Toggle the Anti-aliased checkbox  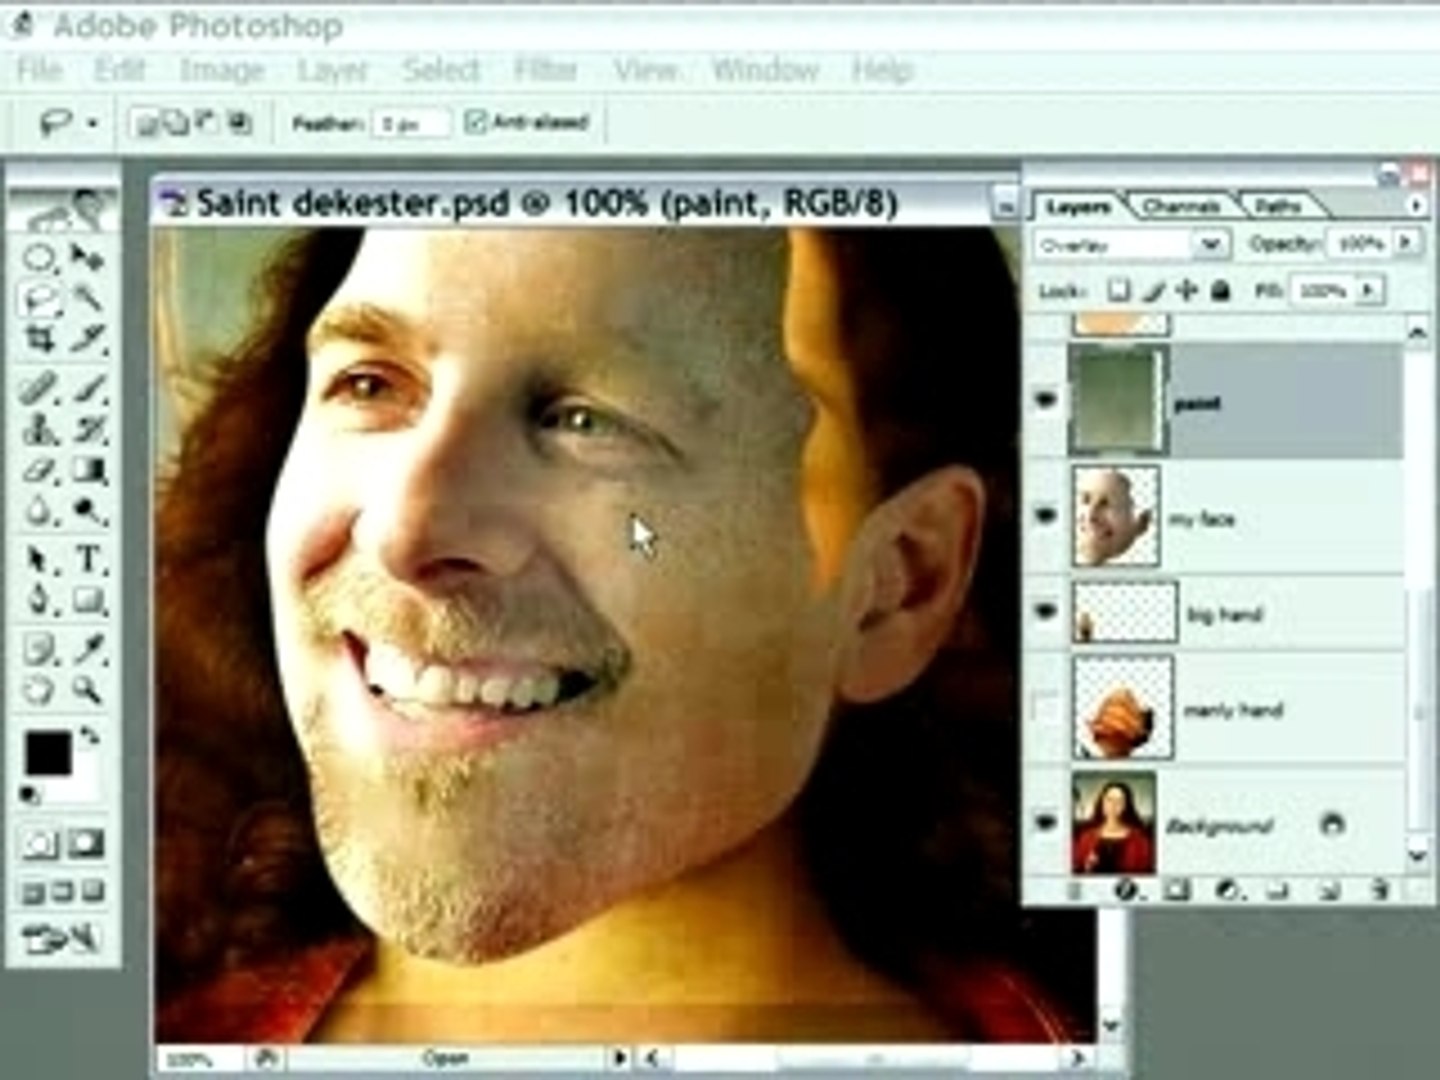pyautogui.click(x=474, y=122)
